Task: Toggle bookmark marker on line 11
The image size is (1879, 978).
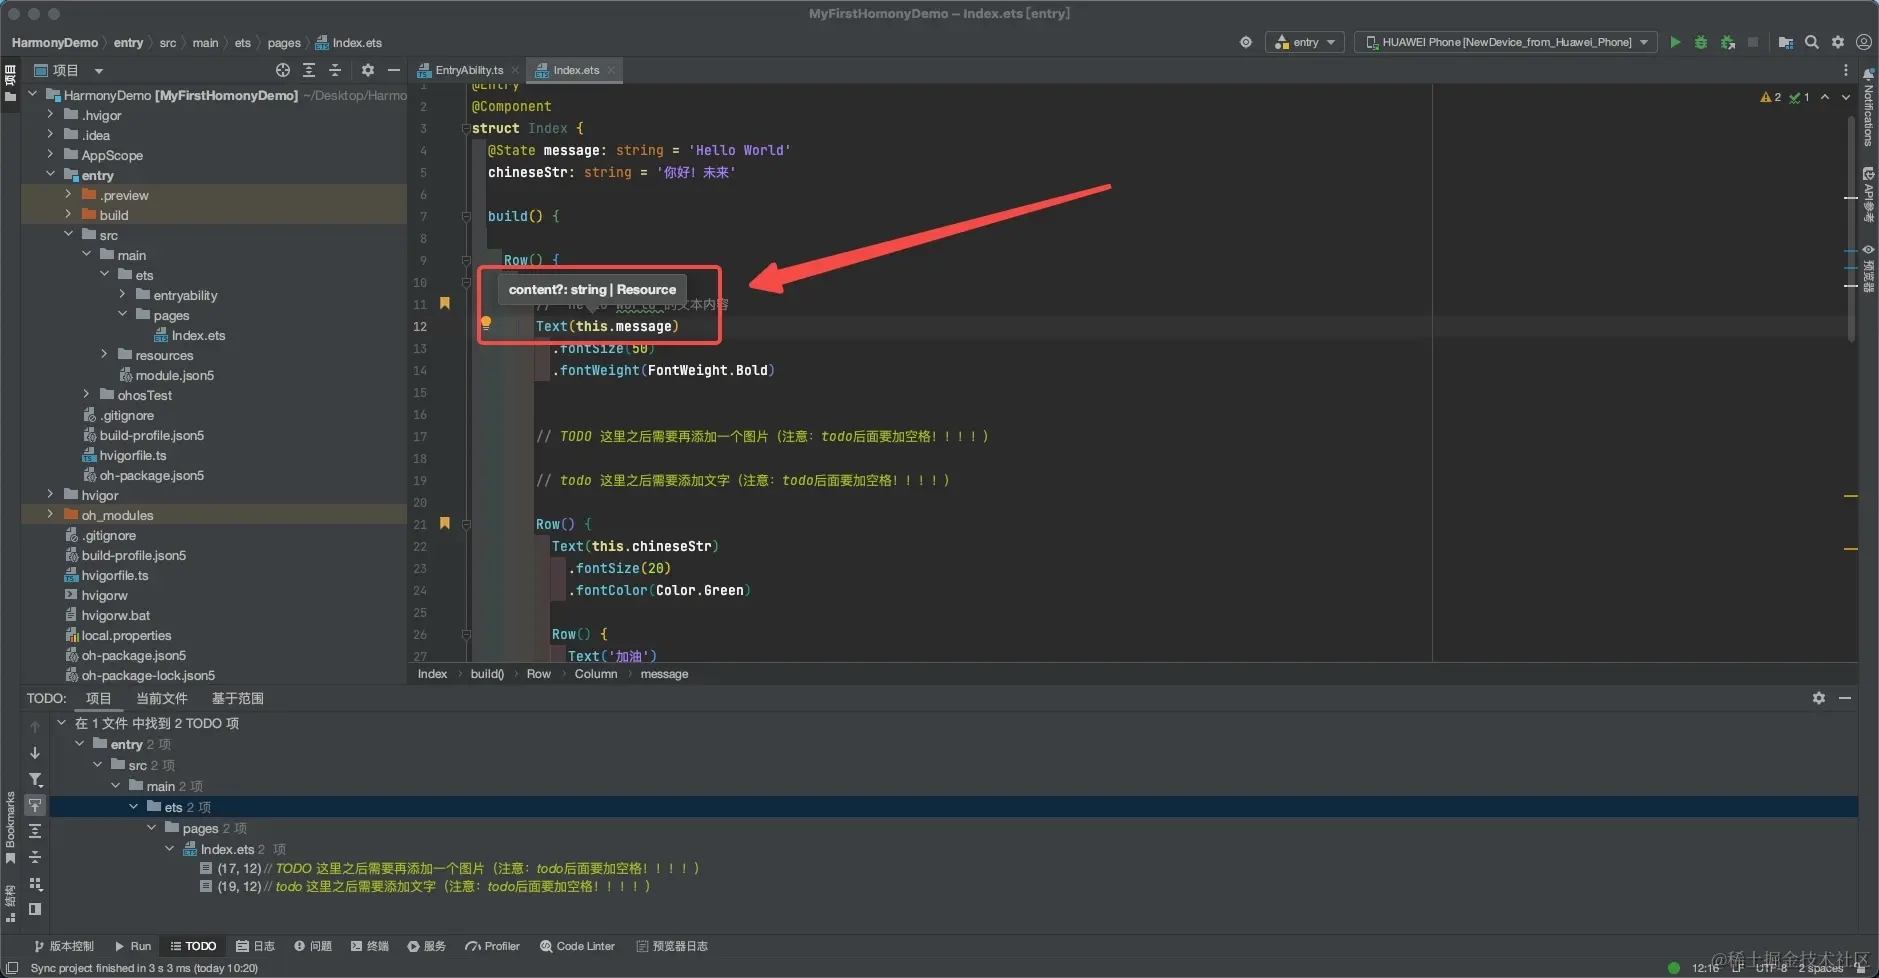Action: (445, 303)
